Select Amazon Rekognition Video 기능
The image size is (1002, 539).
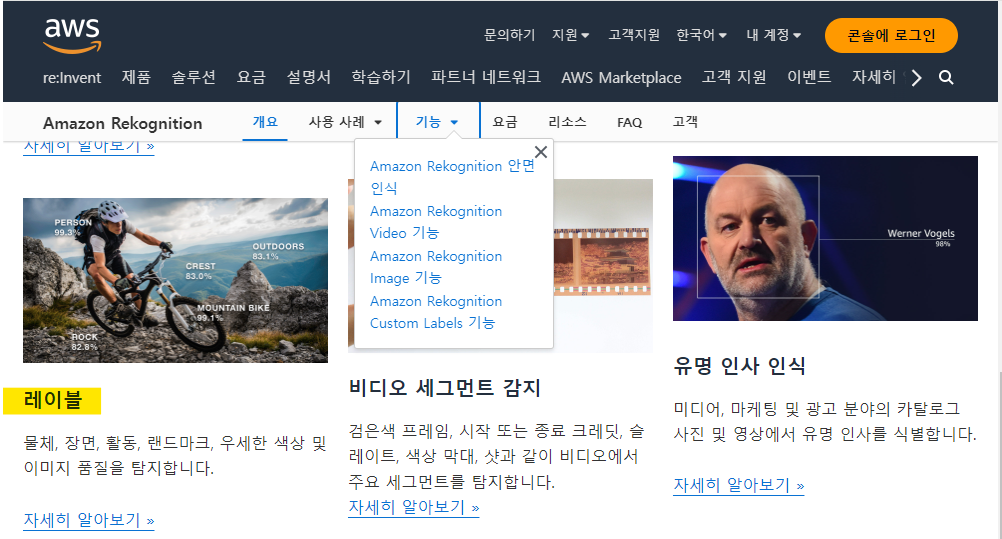pyautogui.click(x=436, y=222)
